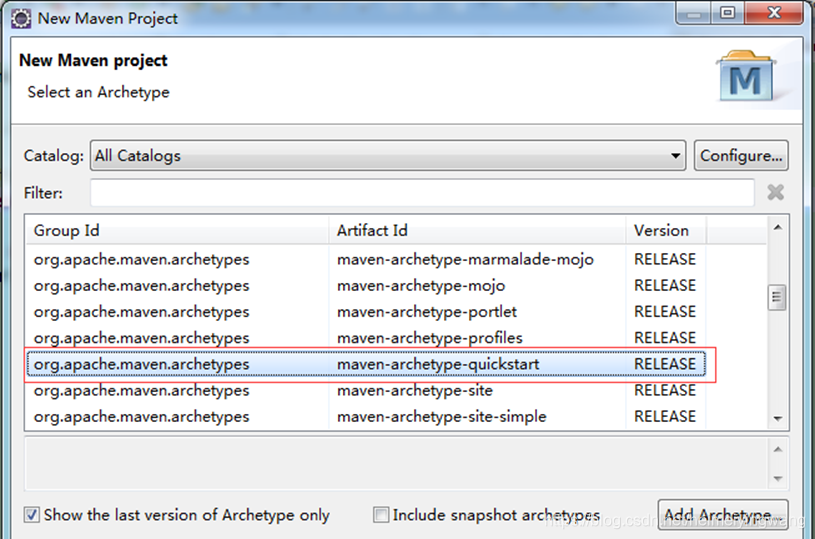Screen dimensions: 815x539
Task: Click description box scroll down arrow
Action: pos(778,478)
